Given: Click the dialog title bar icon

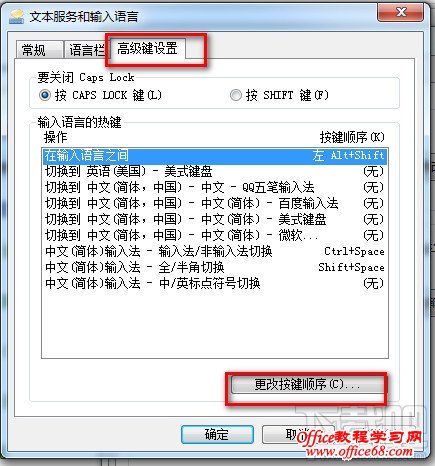Looking at the screenshot, I should (x=17, y=16).
